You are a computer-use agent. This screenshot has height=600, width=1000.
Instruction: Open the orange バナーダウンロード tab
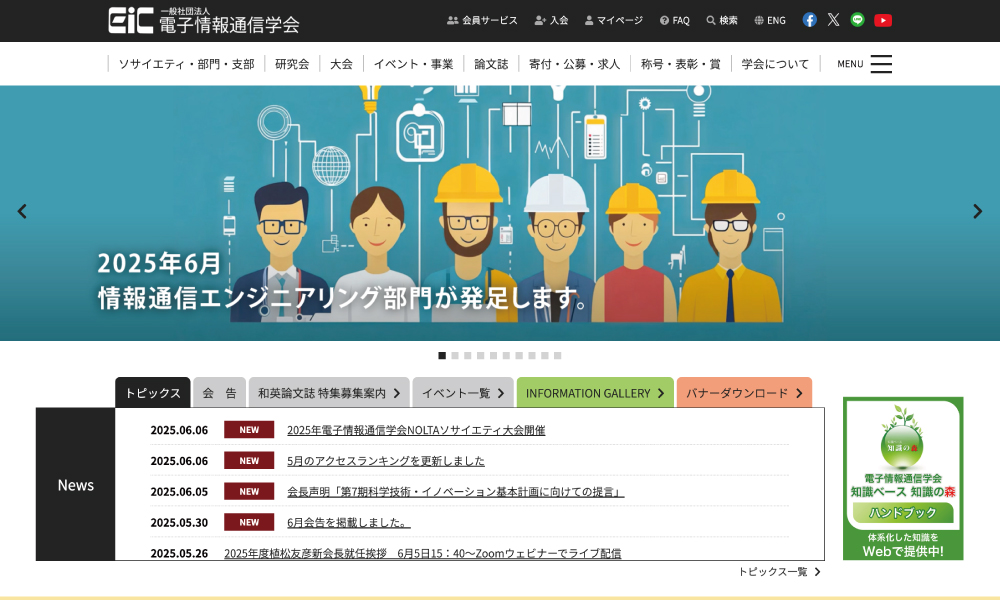click(743, 393)
